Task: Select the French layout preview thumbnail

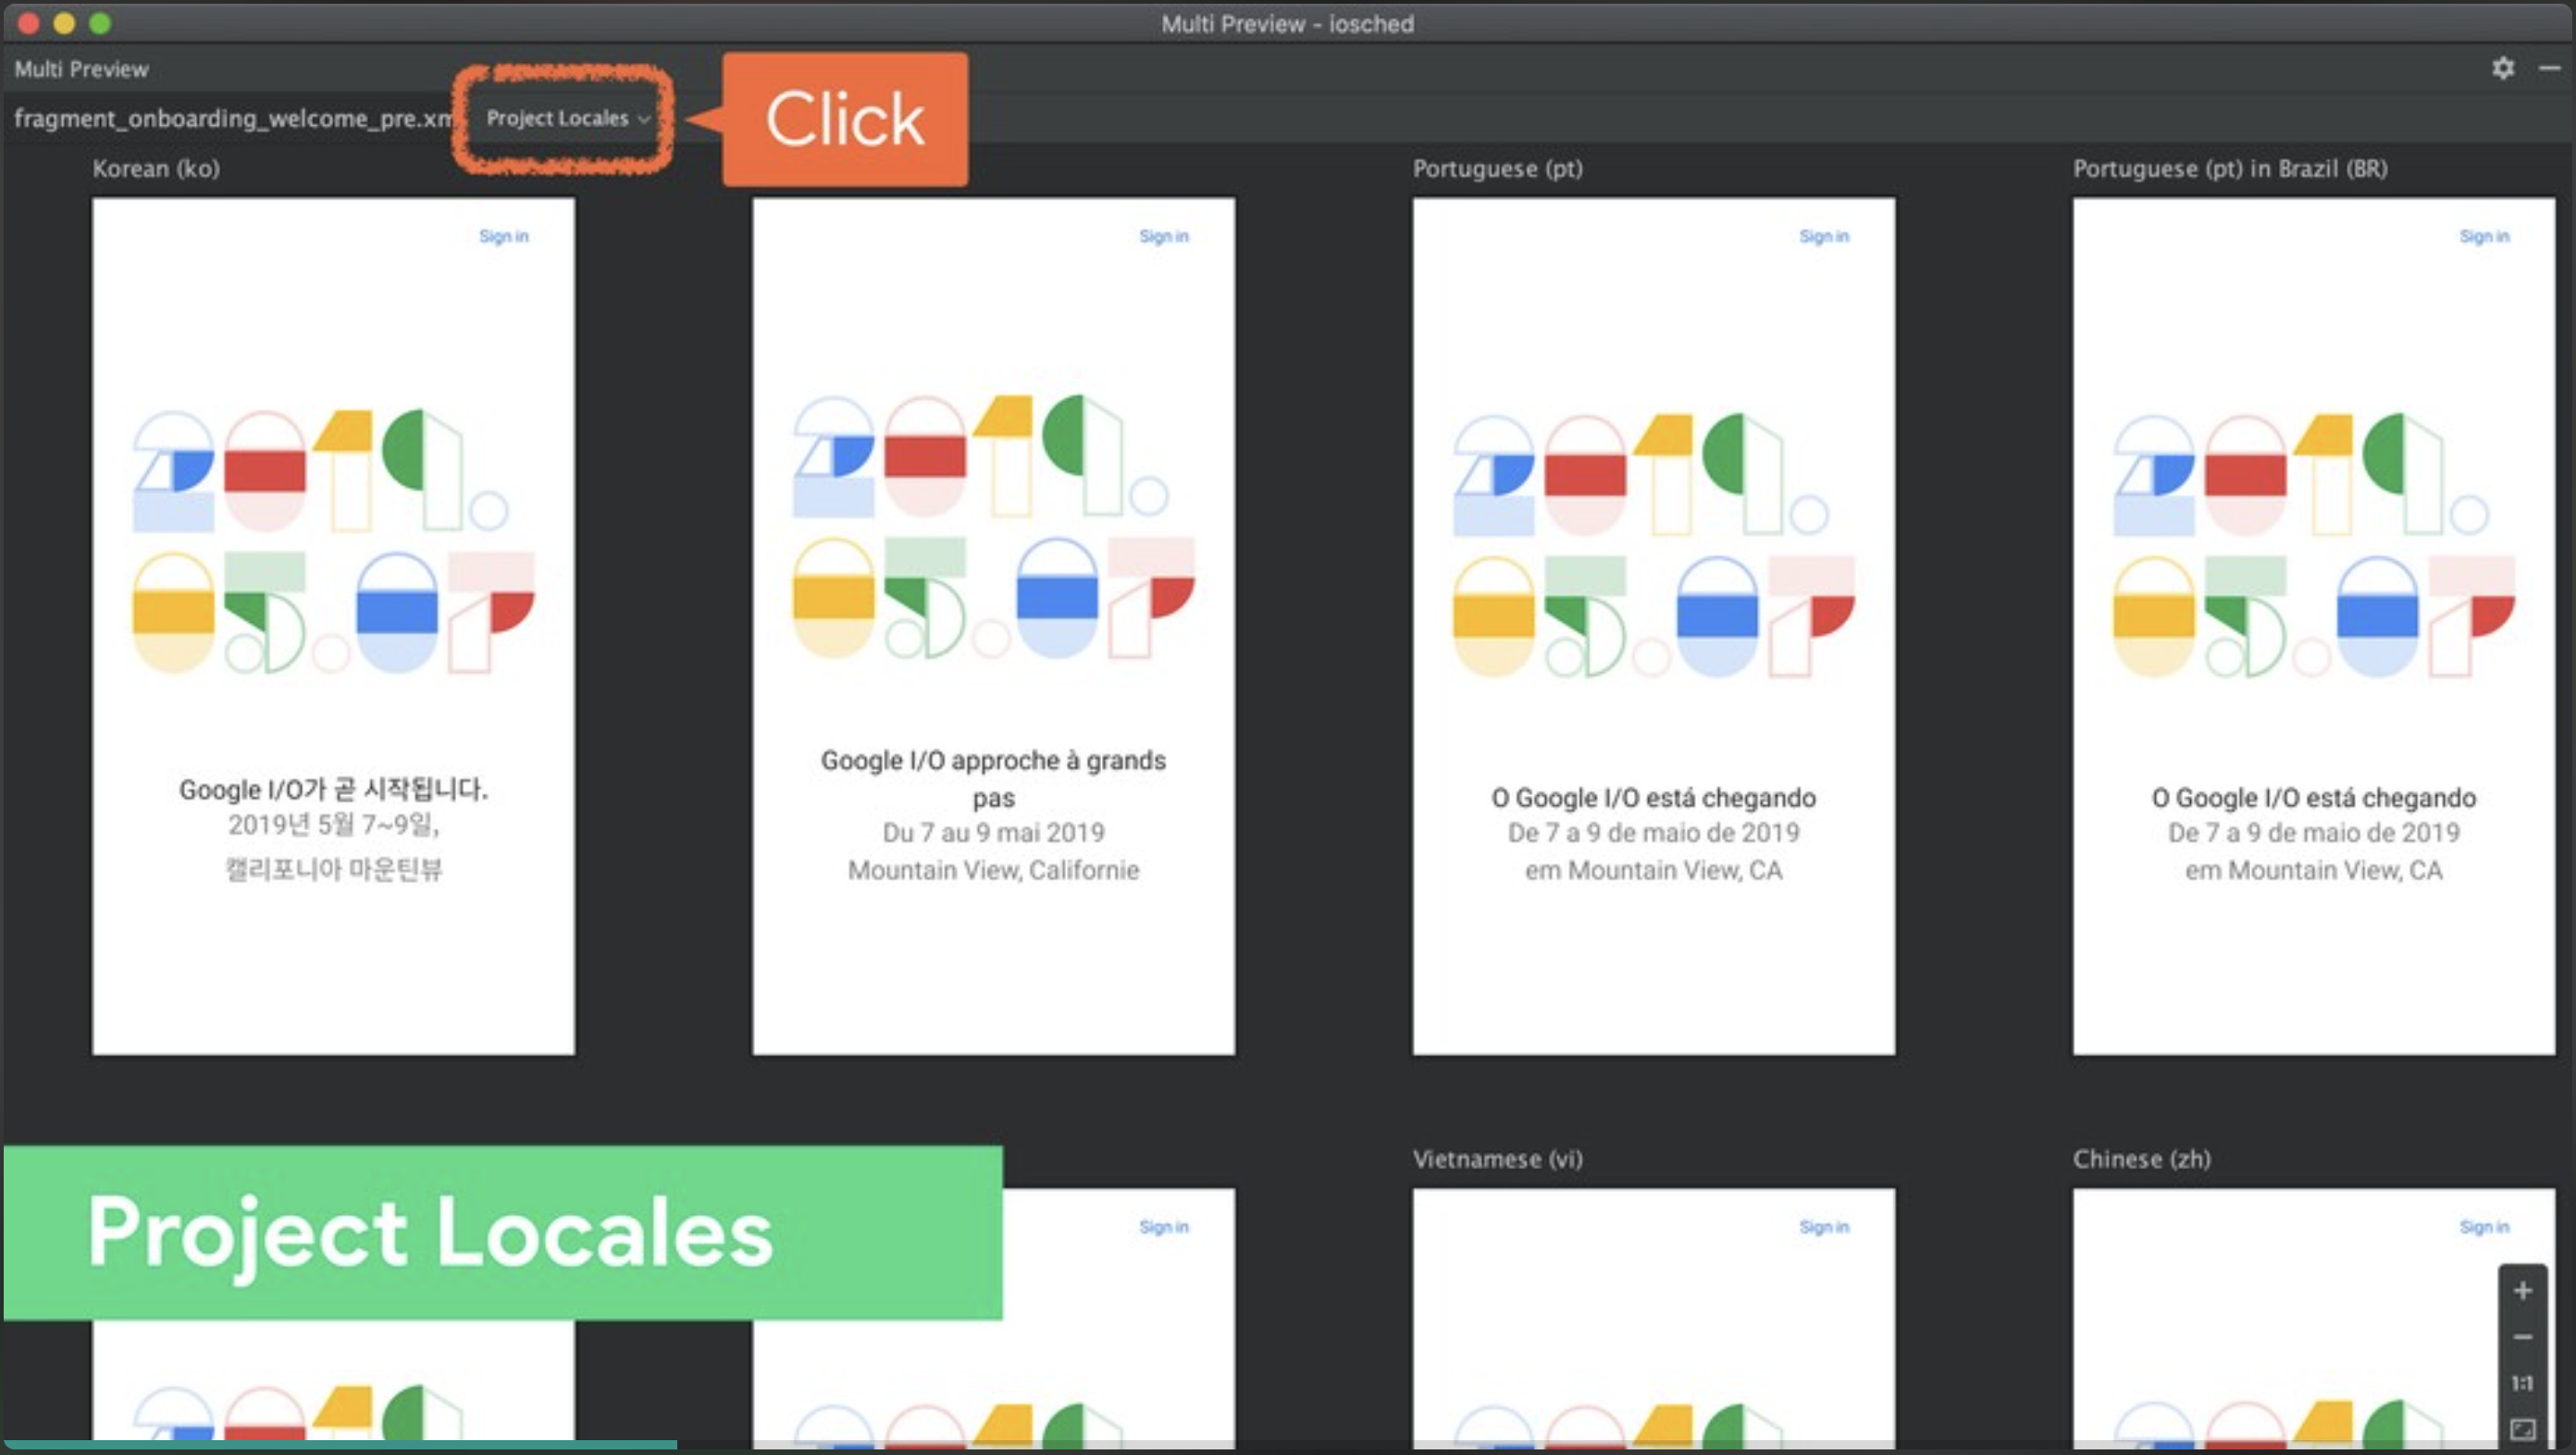Action: pyautogui.click(x=993, y=625)
